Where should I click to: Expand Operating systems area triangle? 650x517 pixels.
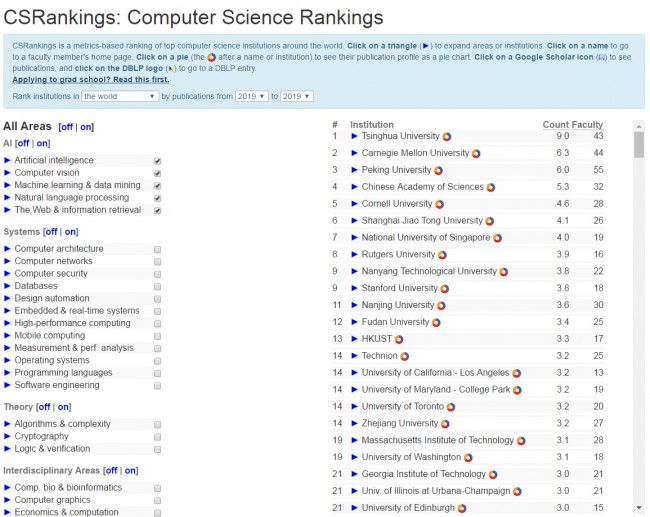pos(7,360)
